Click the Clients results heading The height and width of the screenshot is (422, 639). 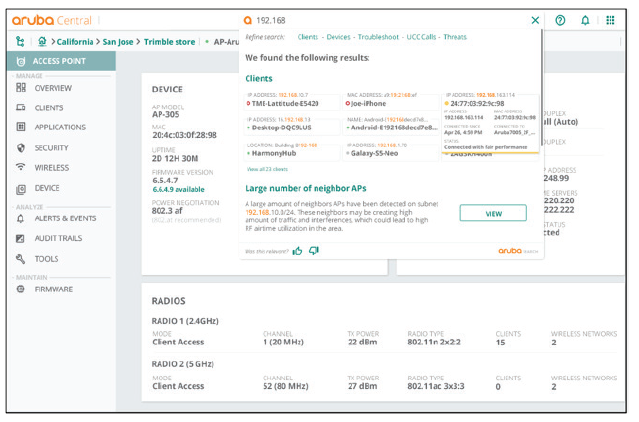pyautogui.click(x=259, y=79)
